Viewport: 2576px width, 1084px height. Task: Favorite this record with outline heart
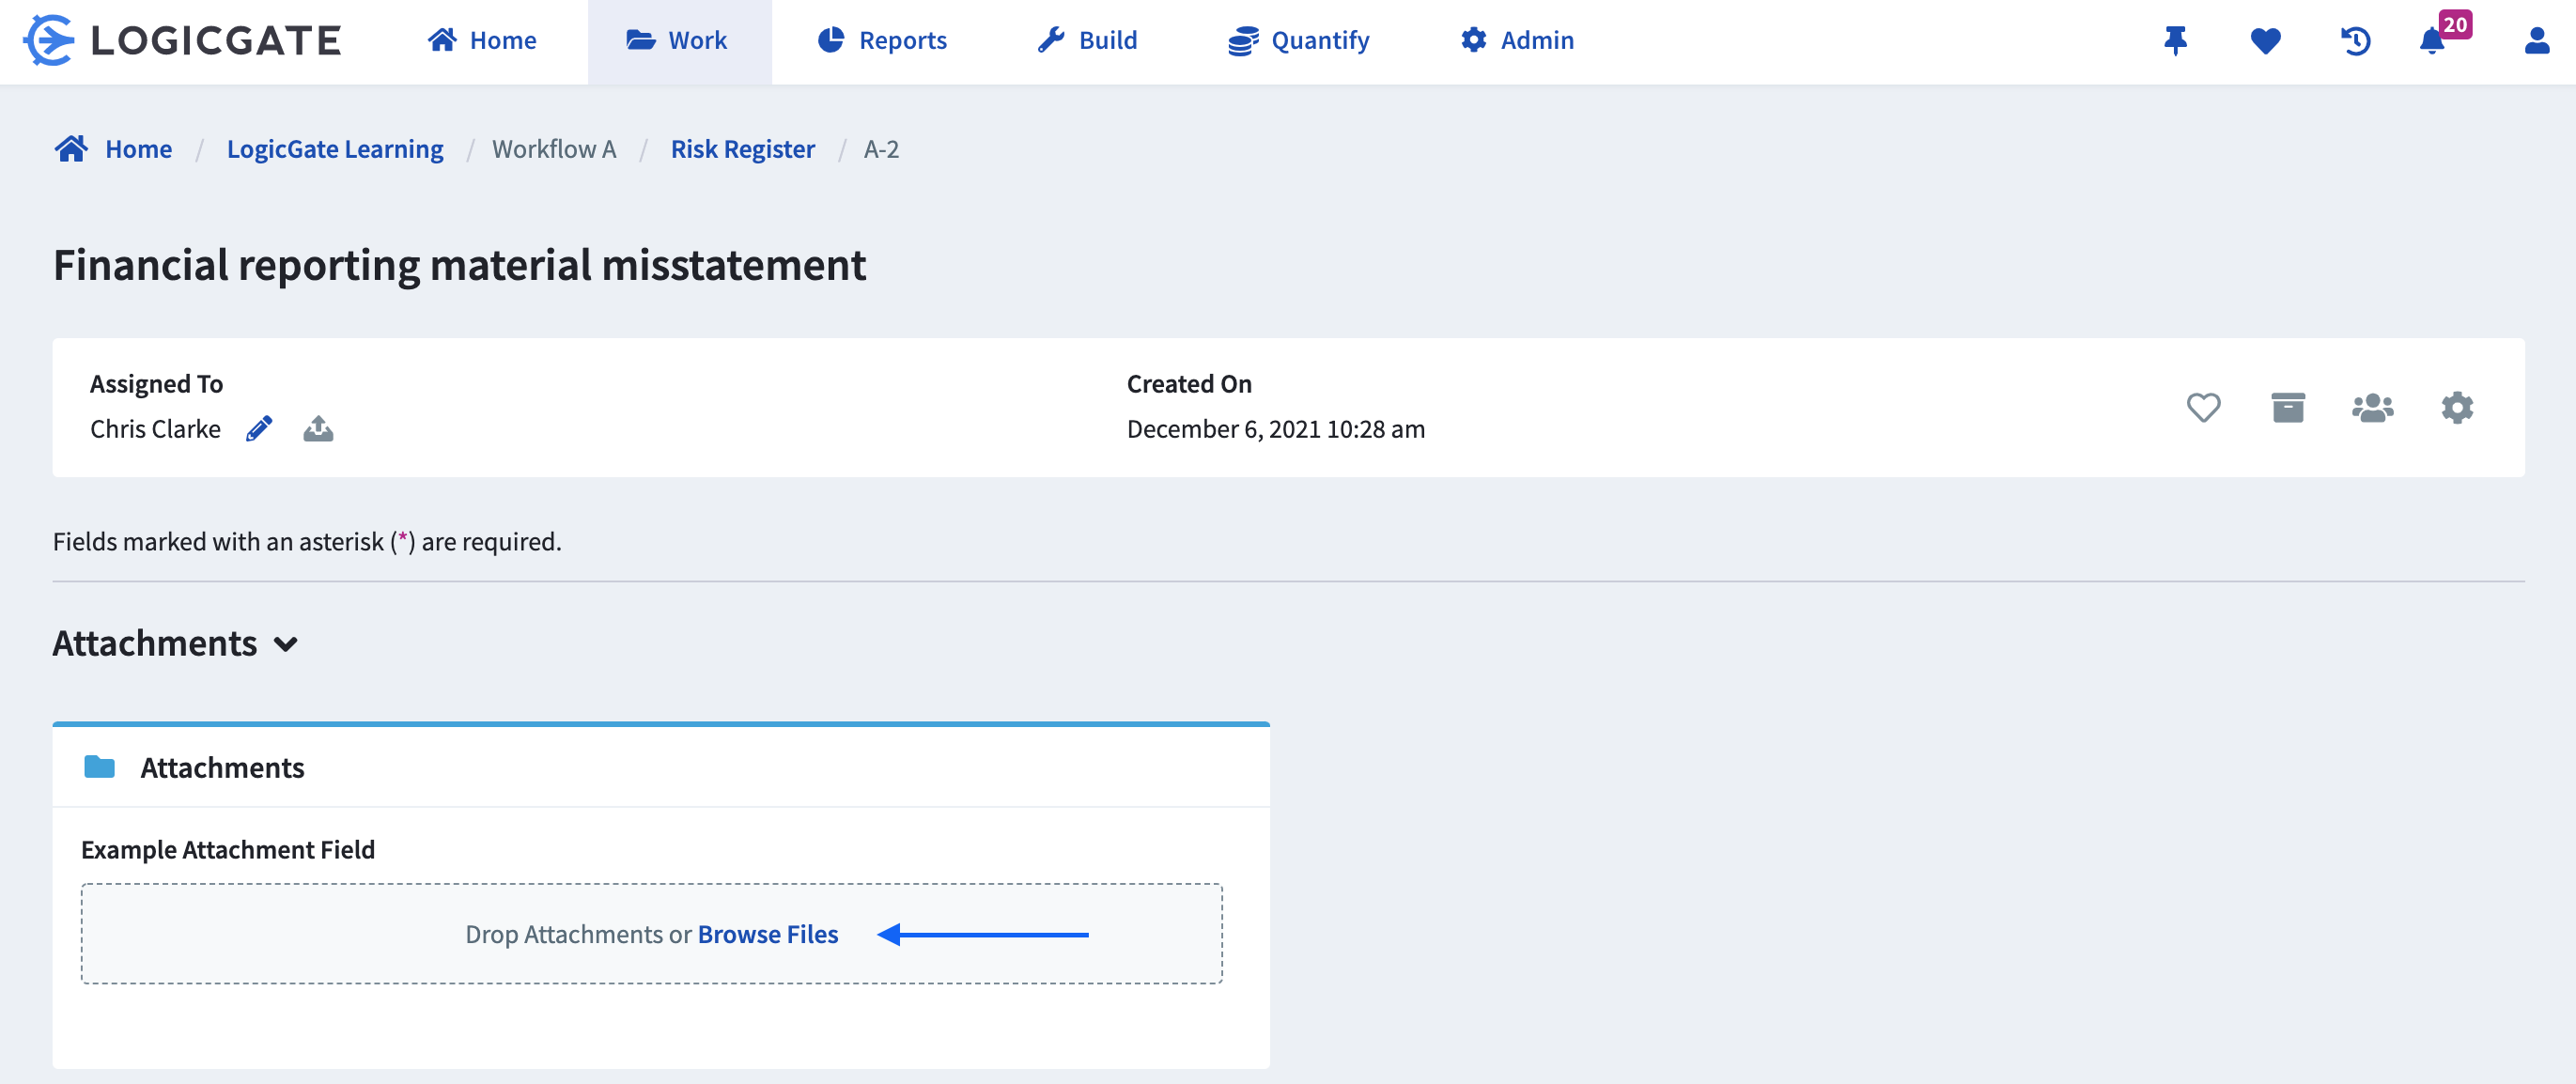[2203, 408]
